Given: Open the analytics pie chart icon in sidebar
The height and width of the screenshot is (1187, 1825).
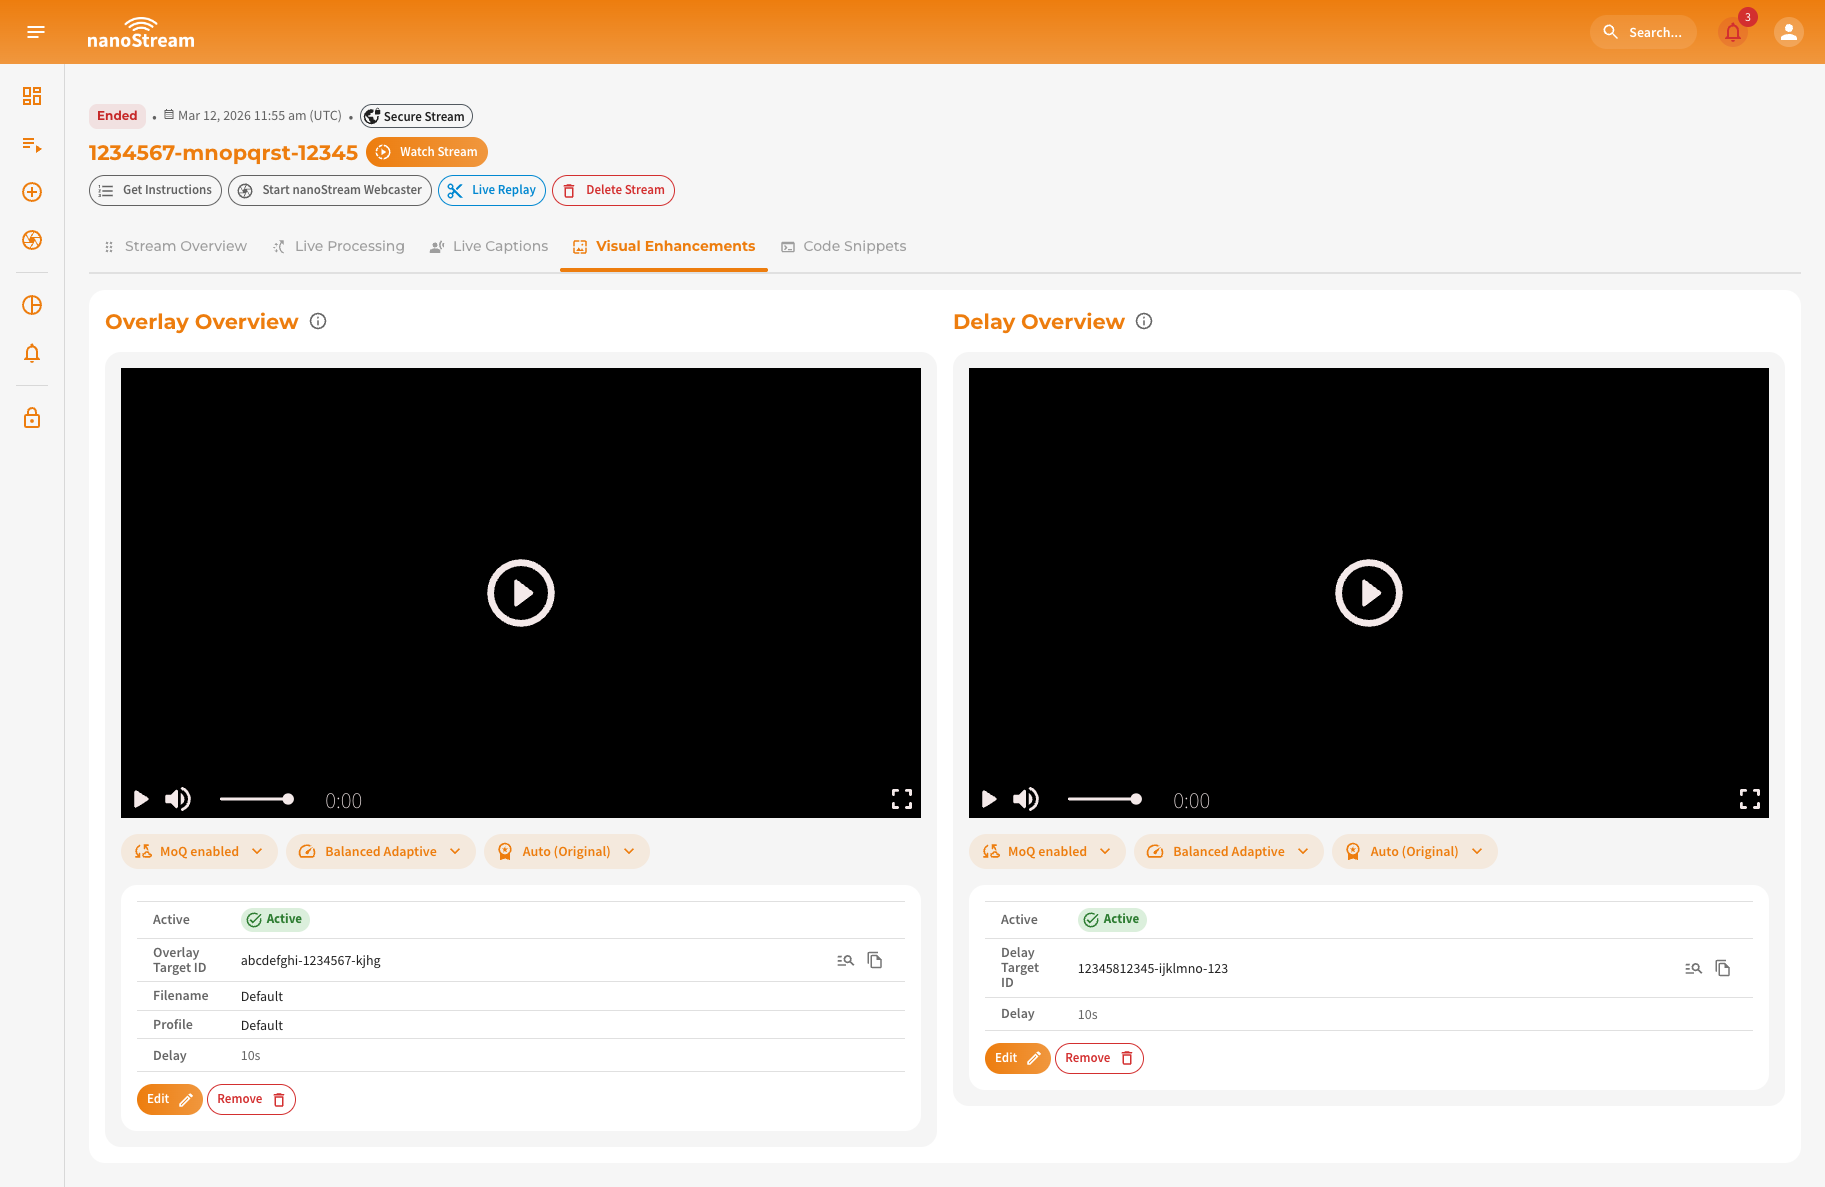Looking at the screenshot, I should point(31,305).
